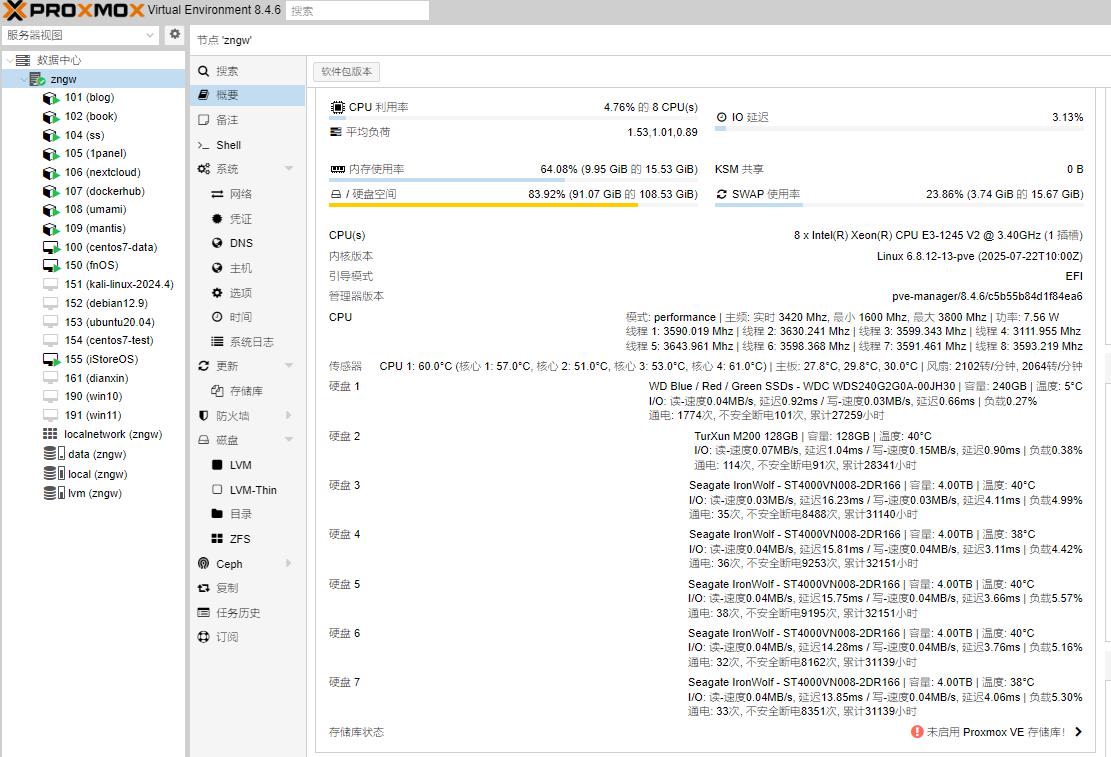
Task: Click the 任务历史 task history icon
Action: (204, 613)
